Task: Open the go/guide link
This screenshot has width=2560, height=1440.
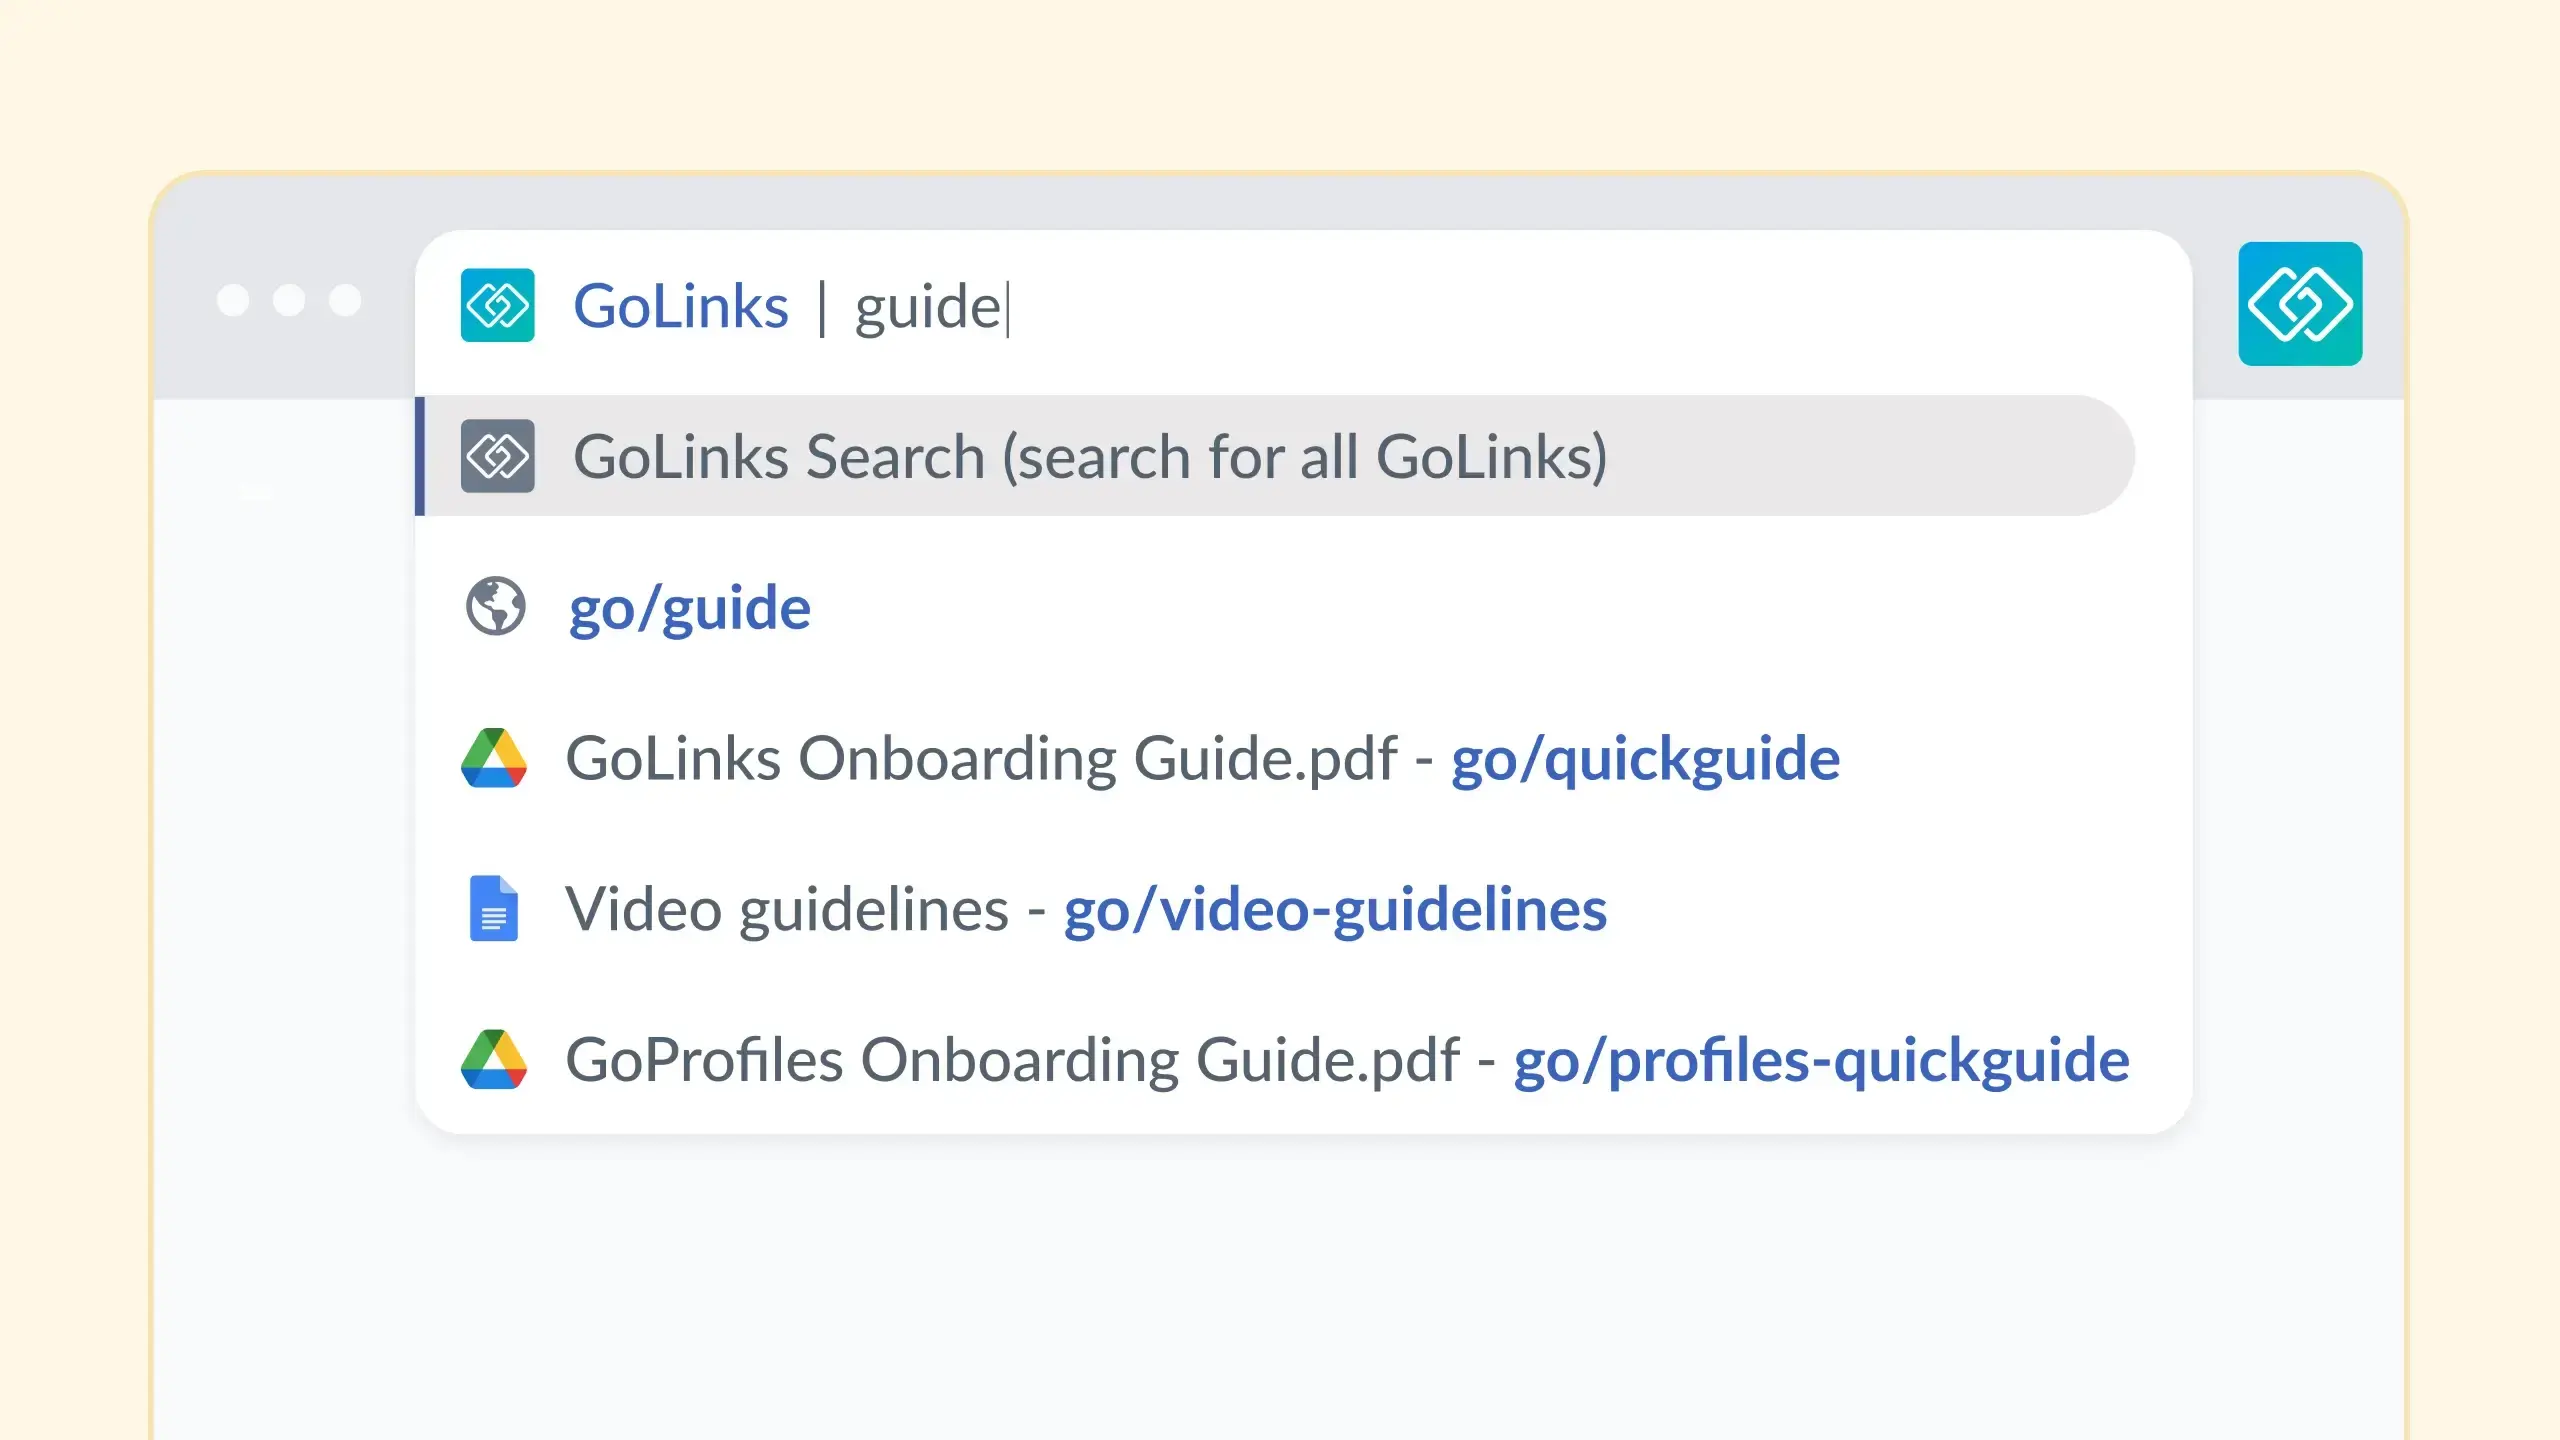Action: tap(690, 607)
